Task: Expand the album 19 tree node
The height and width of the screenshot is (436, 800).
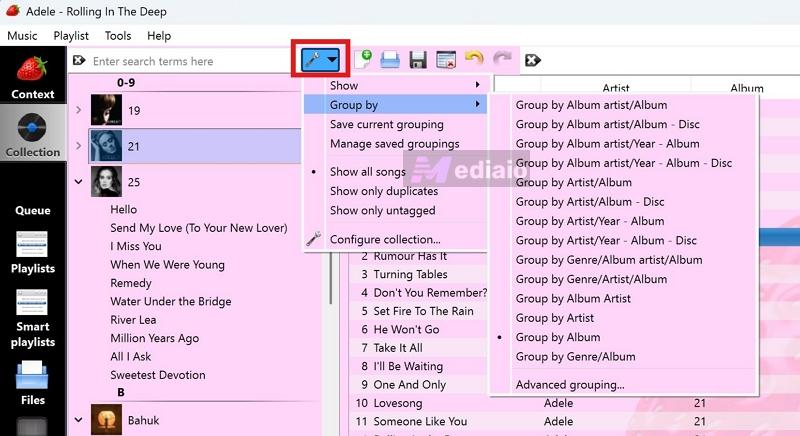Action: 79,110
